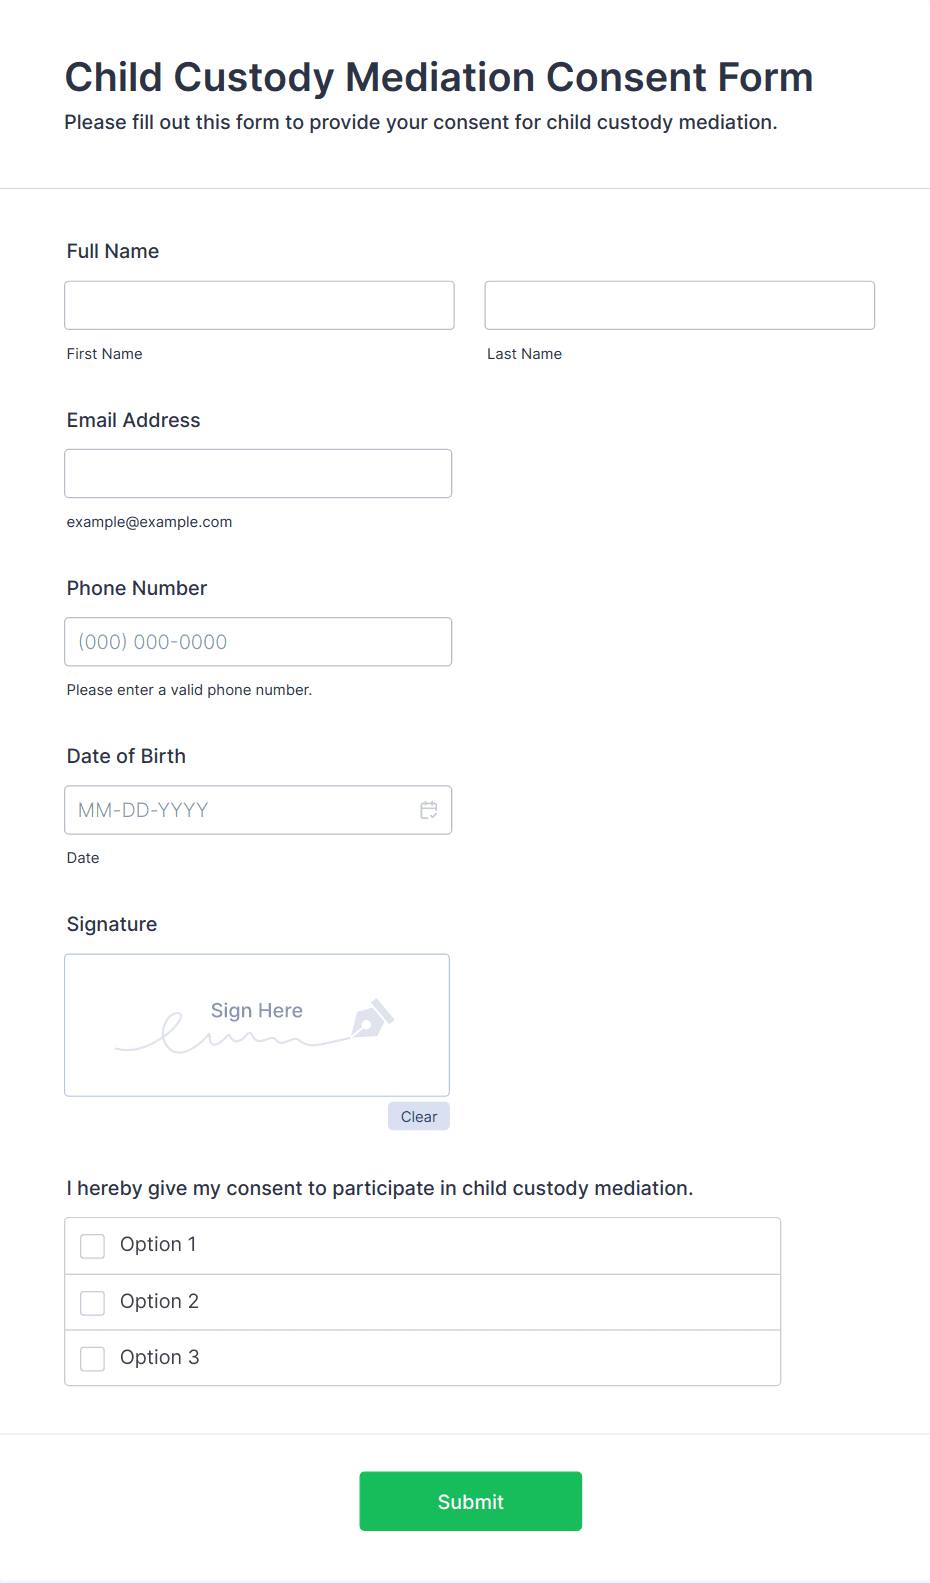Focus the First Name input field

coord(259,305)
